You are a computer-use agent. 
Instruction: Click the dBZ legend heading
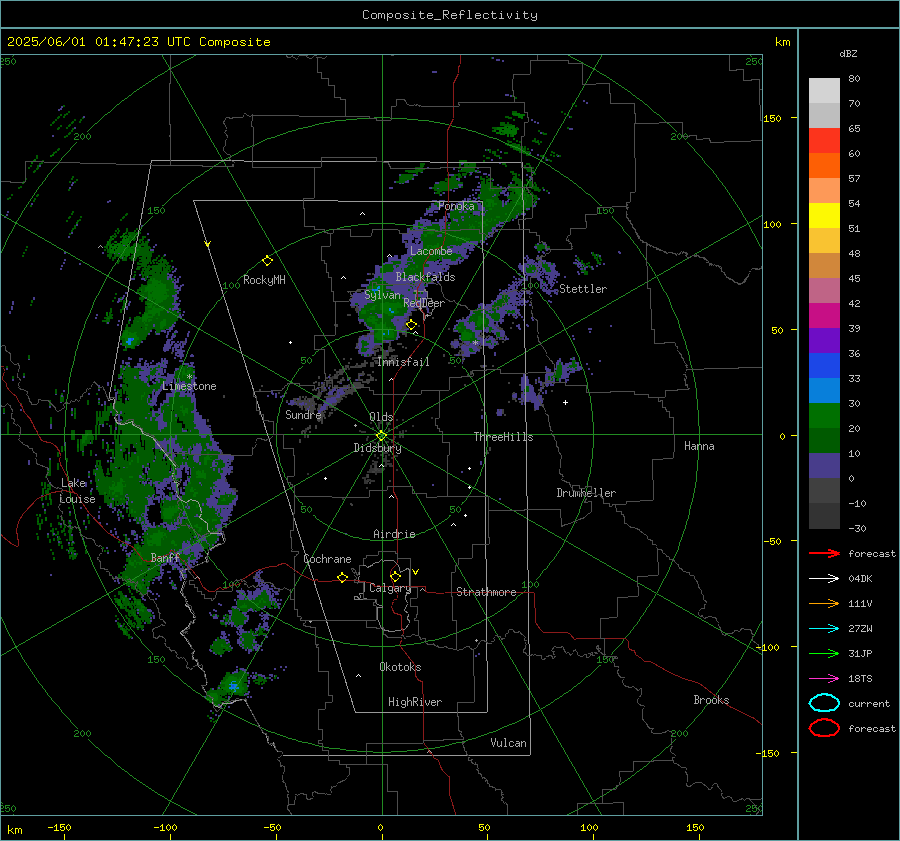click(x=848, y=53)
